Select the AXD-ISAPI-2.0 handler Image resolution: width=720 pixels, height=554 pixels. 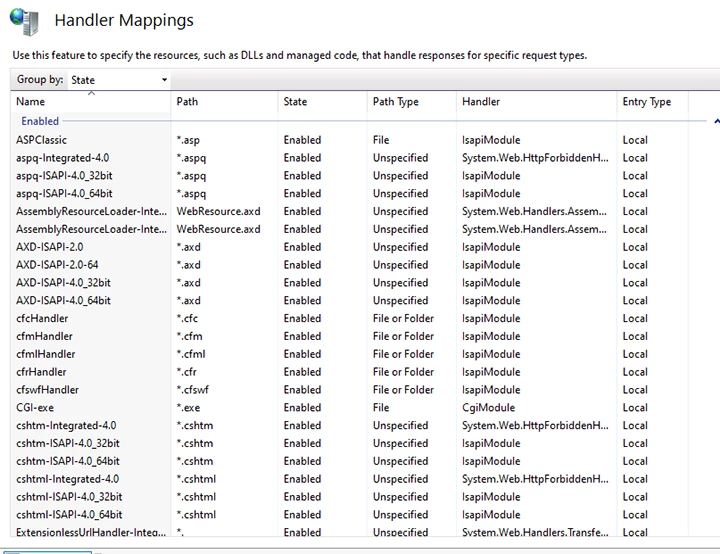coord(50,247)
